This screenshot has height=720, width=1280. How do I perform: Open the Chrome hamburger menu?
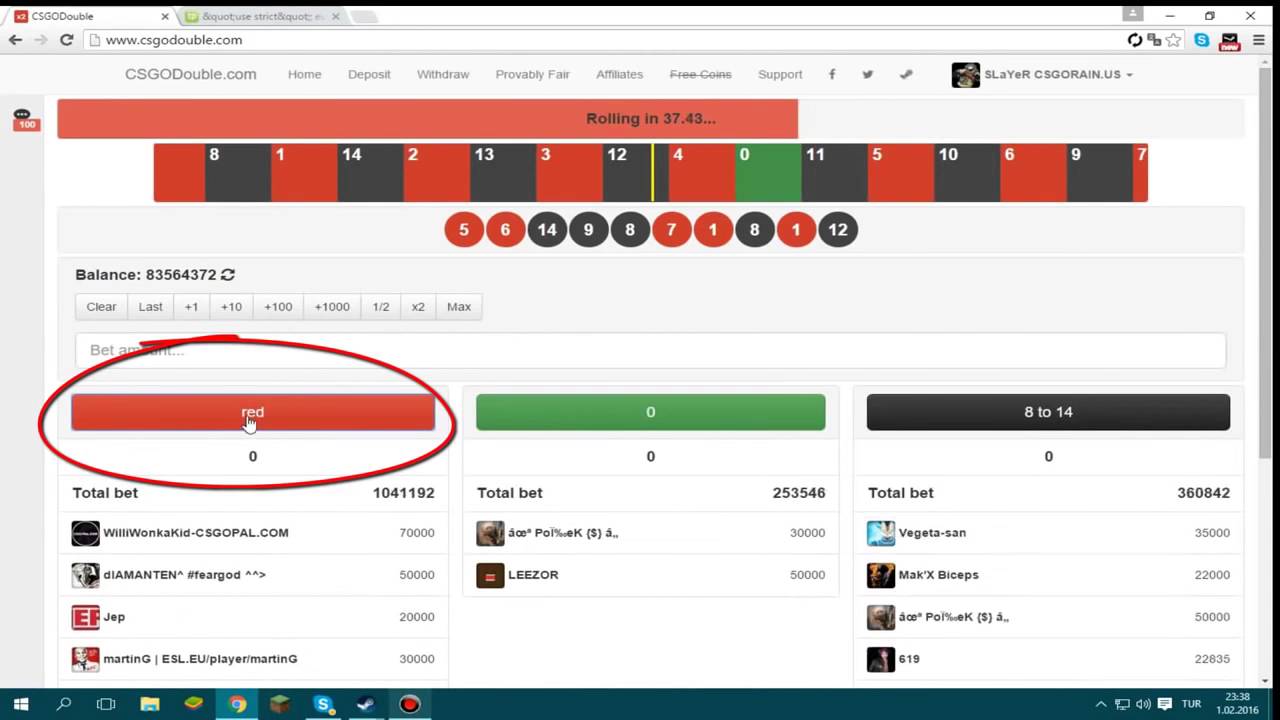(1259, 40)
